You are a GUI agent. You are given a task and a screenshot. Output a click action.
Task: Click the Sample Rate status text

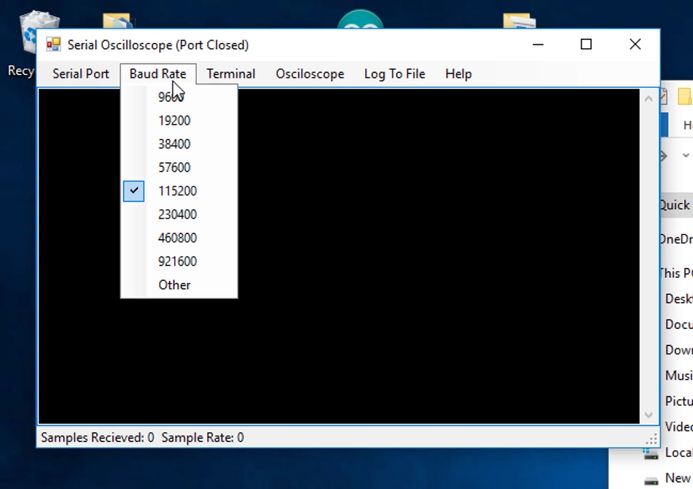tap(202, 437)
